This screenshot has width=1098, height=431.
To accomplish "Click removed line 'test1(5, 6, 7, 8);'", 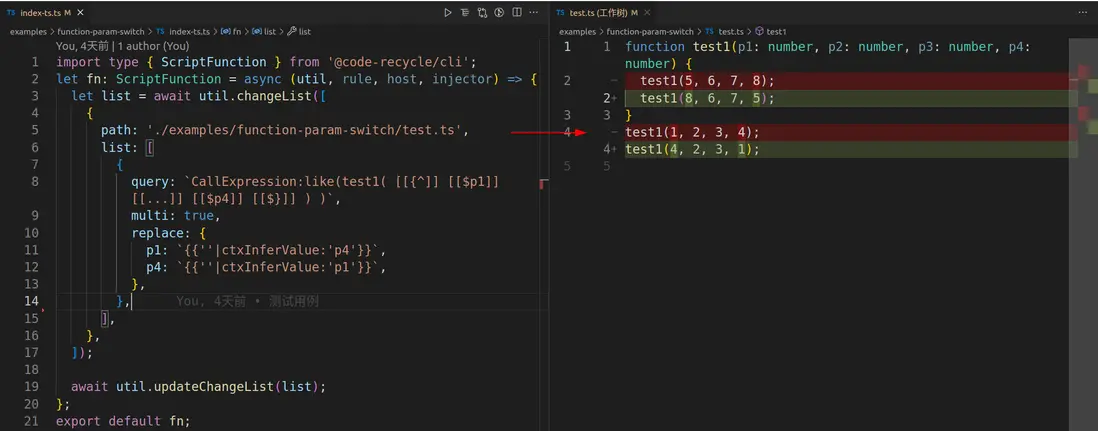I will (x=707, y=81).
